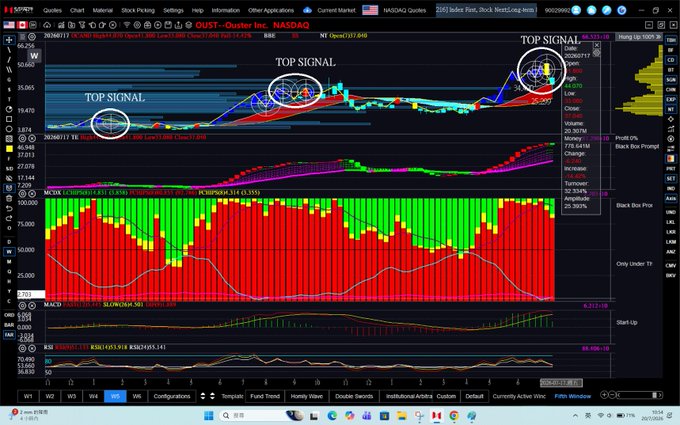Screen dimensions: 680x425
Task: Click the zoom in plus icon at bottom
Action: click(x=604, y=395)
